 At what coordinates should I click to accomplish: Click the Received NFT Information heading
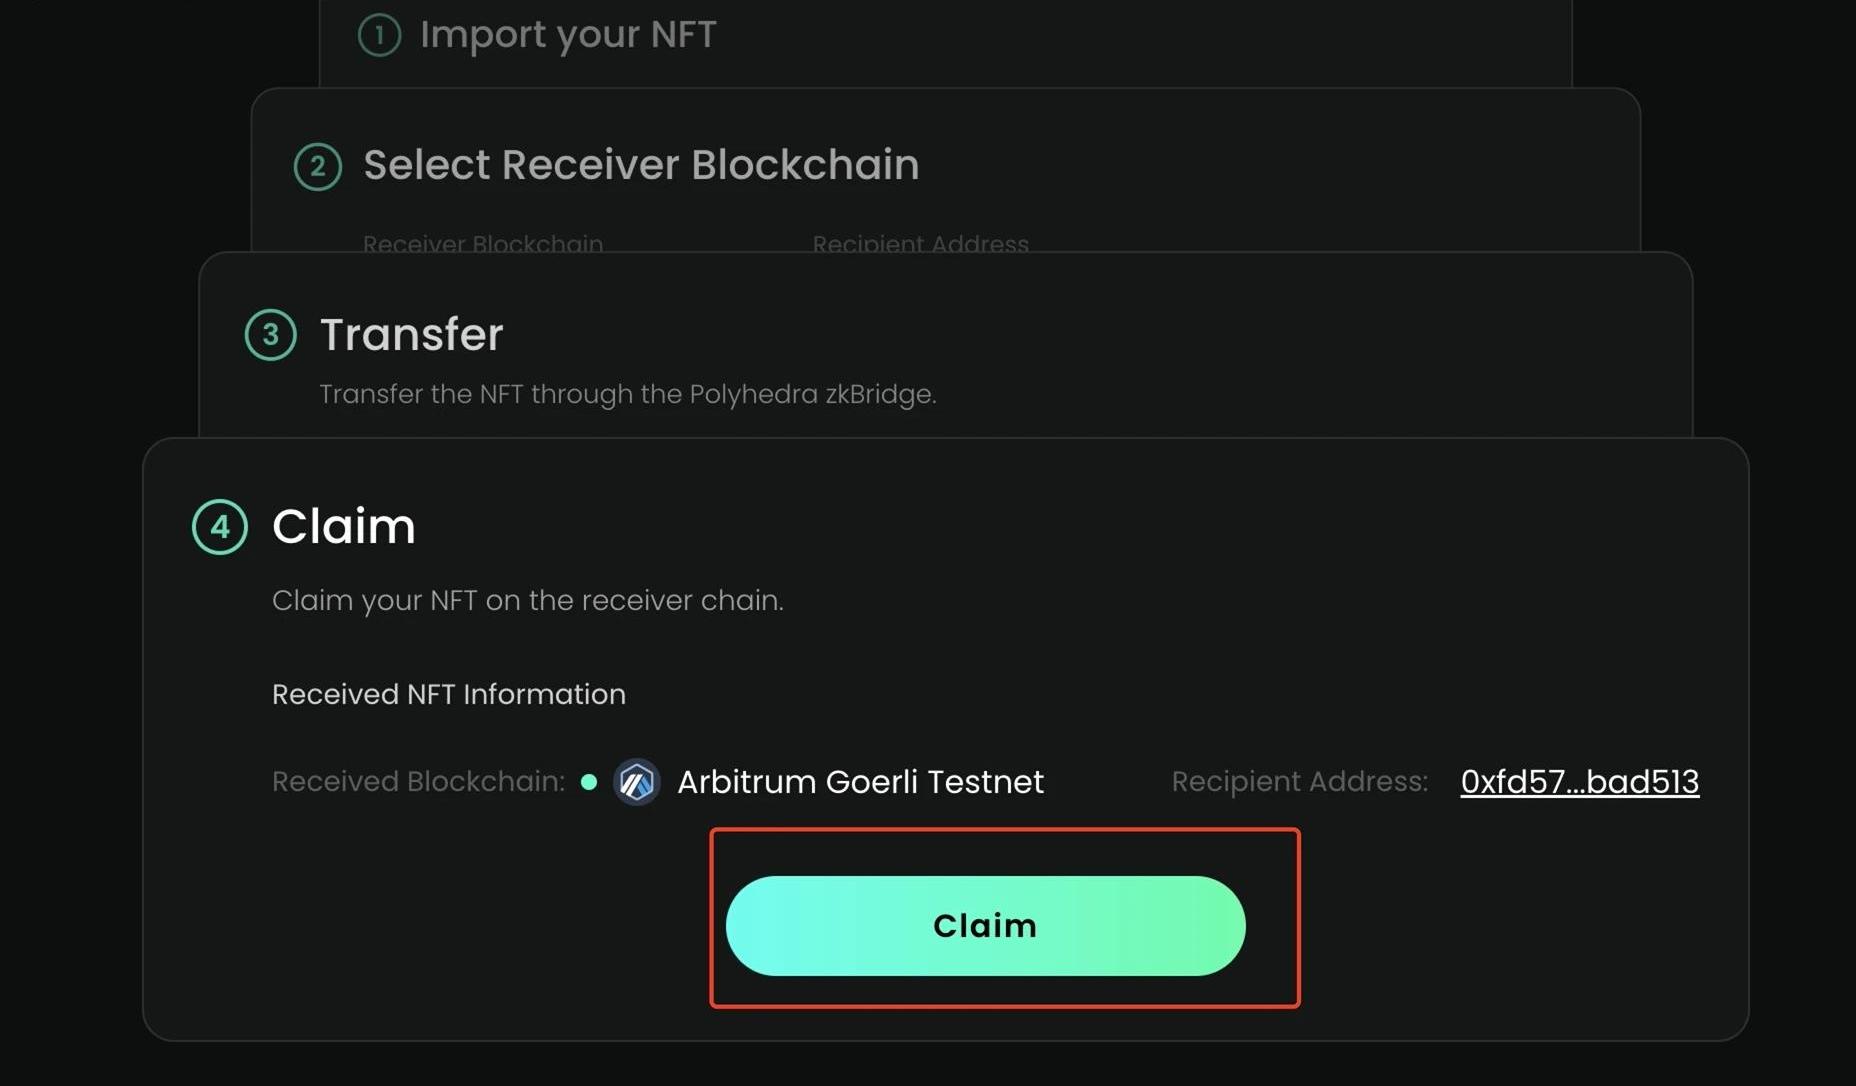[449, 694]
